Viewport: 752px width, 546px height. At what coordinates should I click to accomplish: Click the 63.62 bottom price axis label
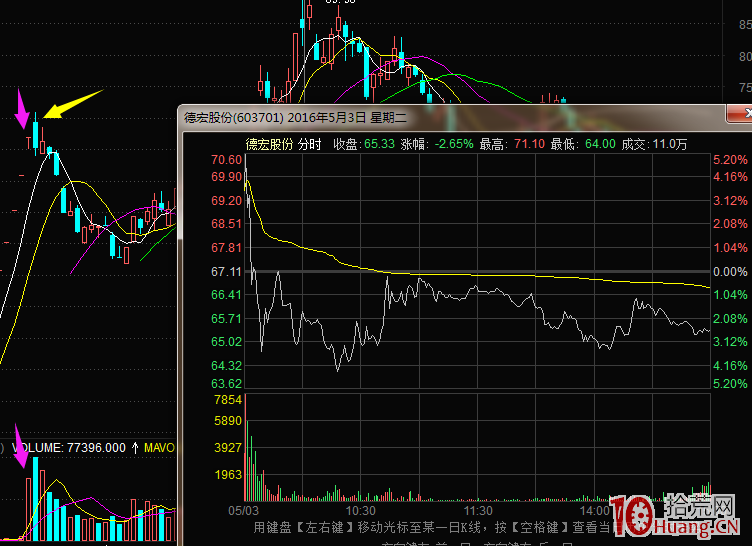226,384
